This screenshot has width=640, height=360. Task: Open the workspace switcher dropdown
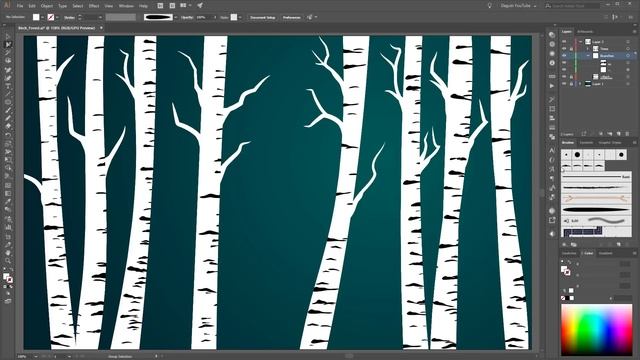pos(518,6)
